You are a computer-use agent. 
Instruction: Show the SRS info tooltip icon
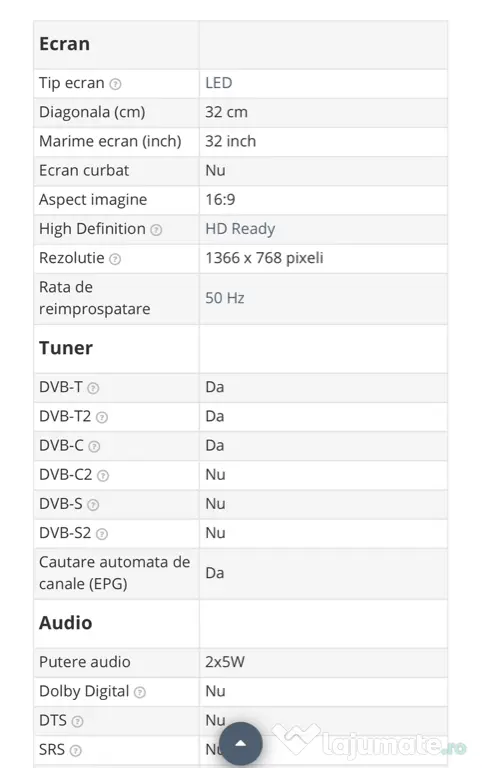click(75, 750)
